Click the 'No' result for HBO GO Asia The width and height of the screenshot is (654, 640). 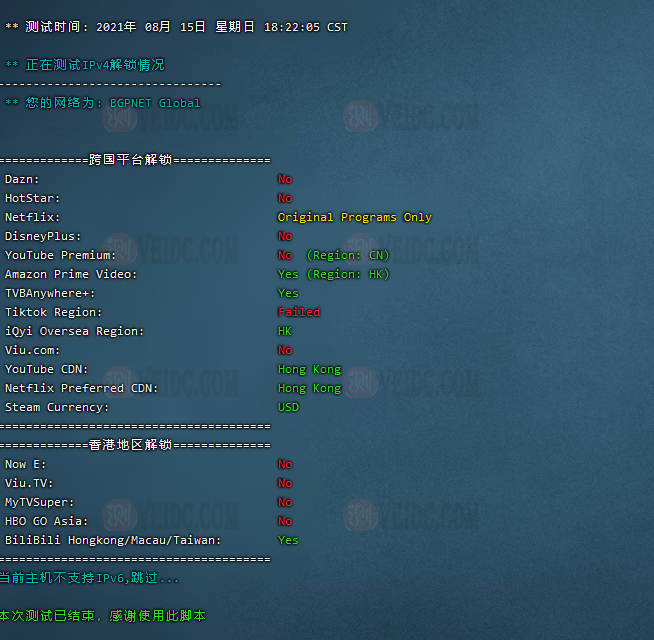coord(285,521)
